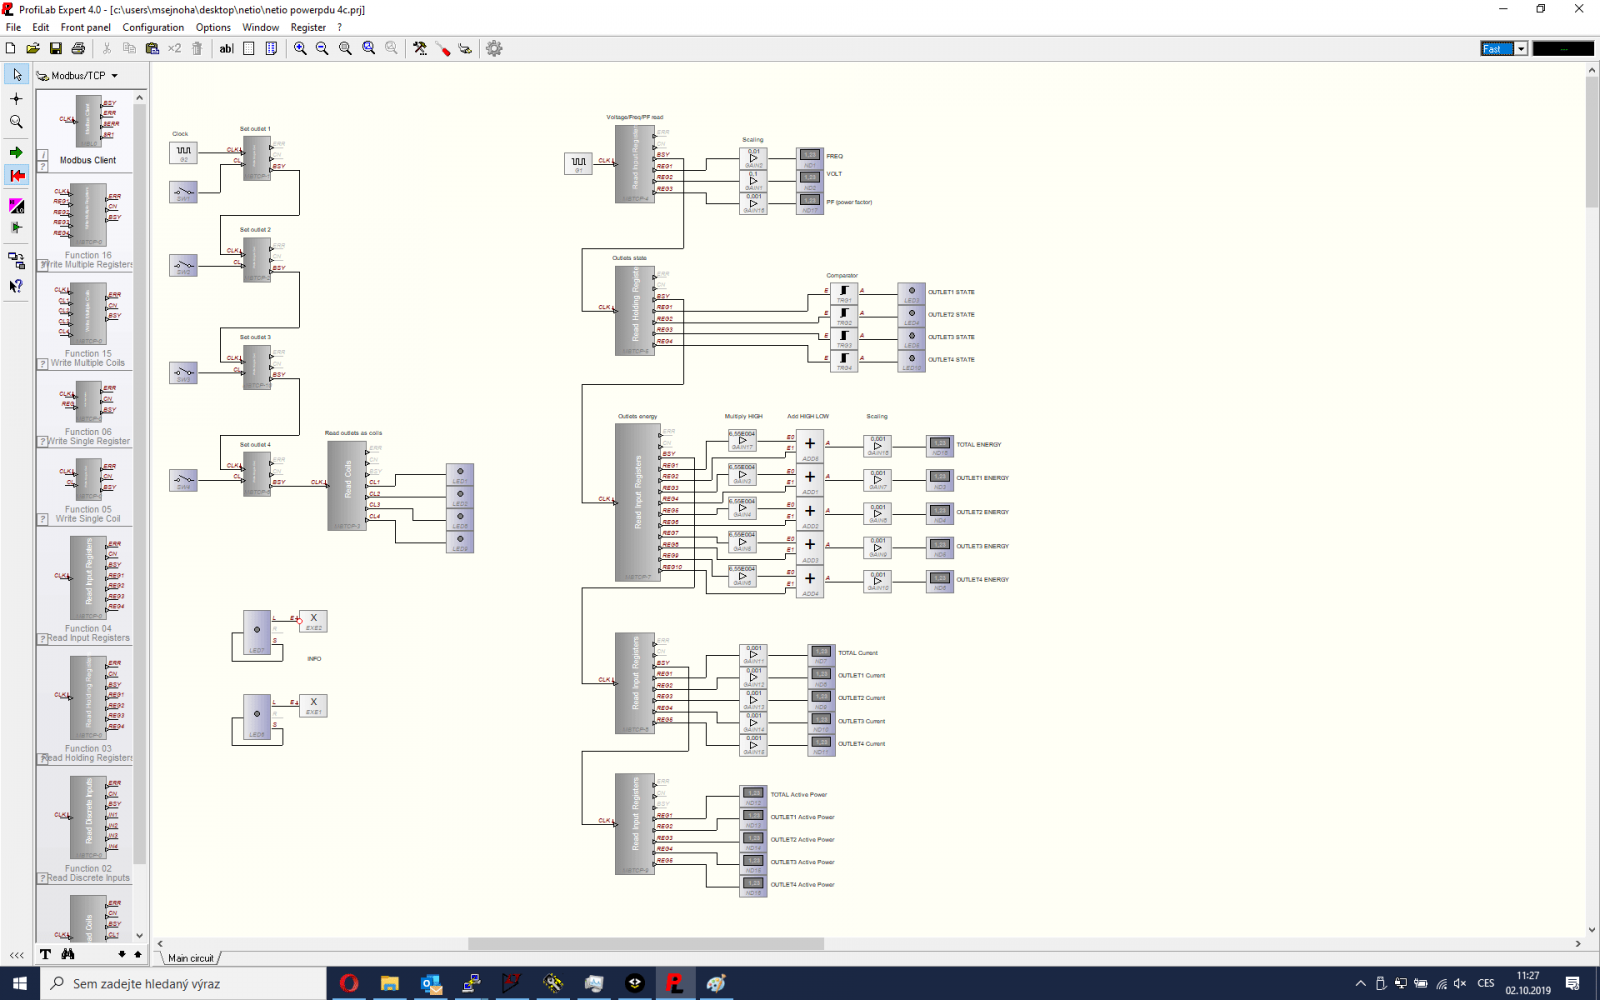Open the Register menu
Image resolution: width=1600 pixels, height=1000 pixels.
308,27
